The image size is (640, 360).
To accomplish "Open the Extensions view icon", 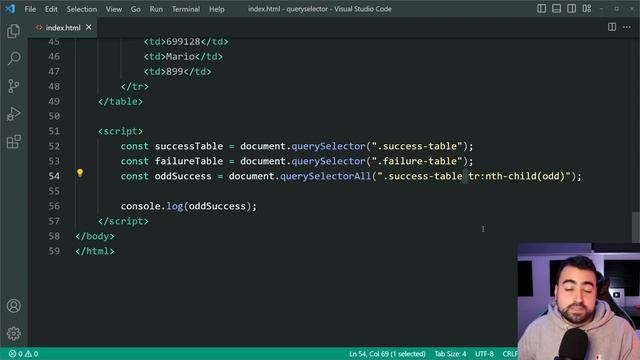I will 13,142.
